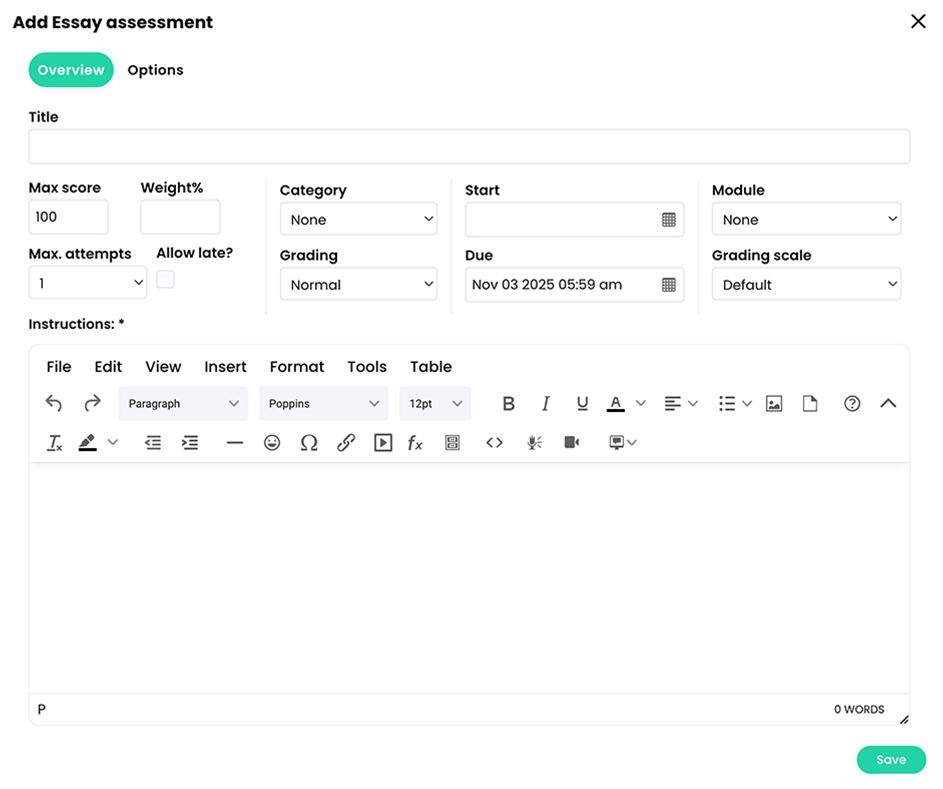Open the equation (fx) tool

click(415, 442)
